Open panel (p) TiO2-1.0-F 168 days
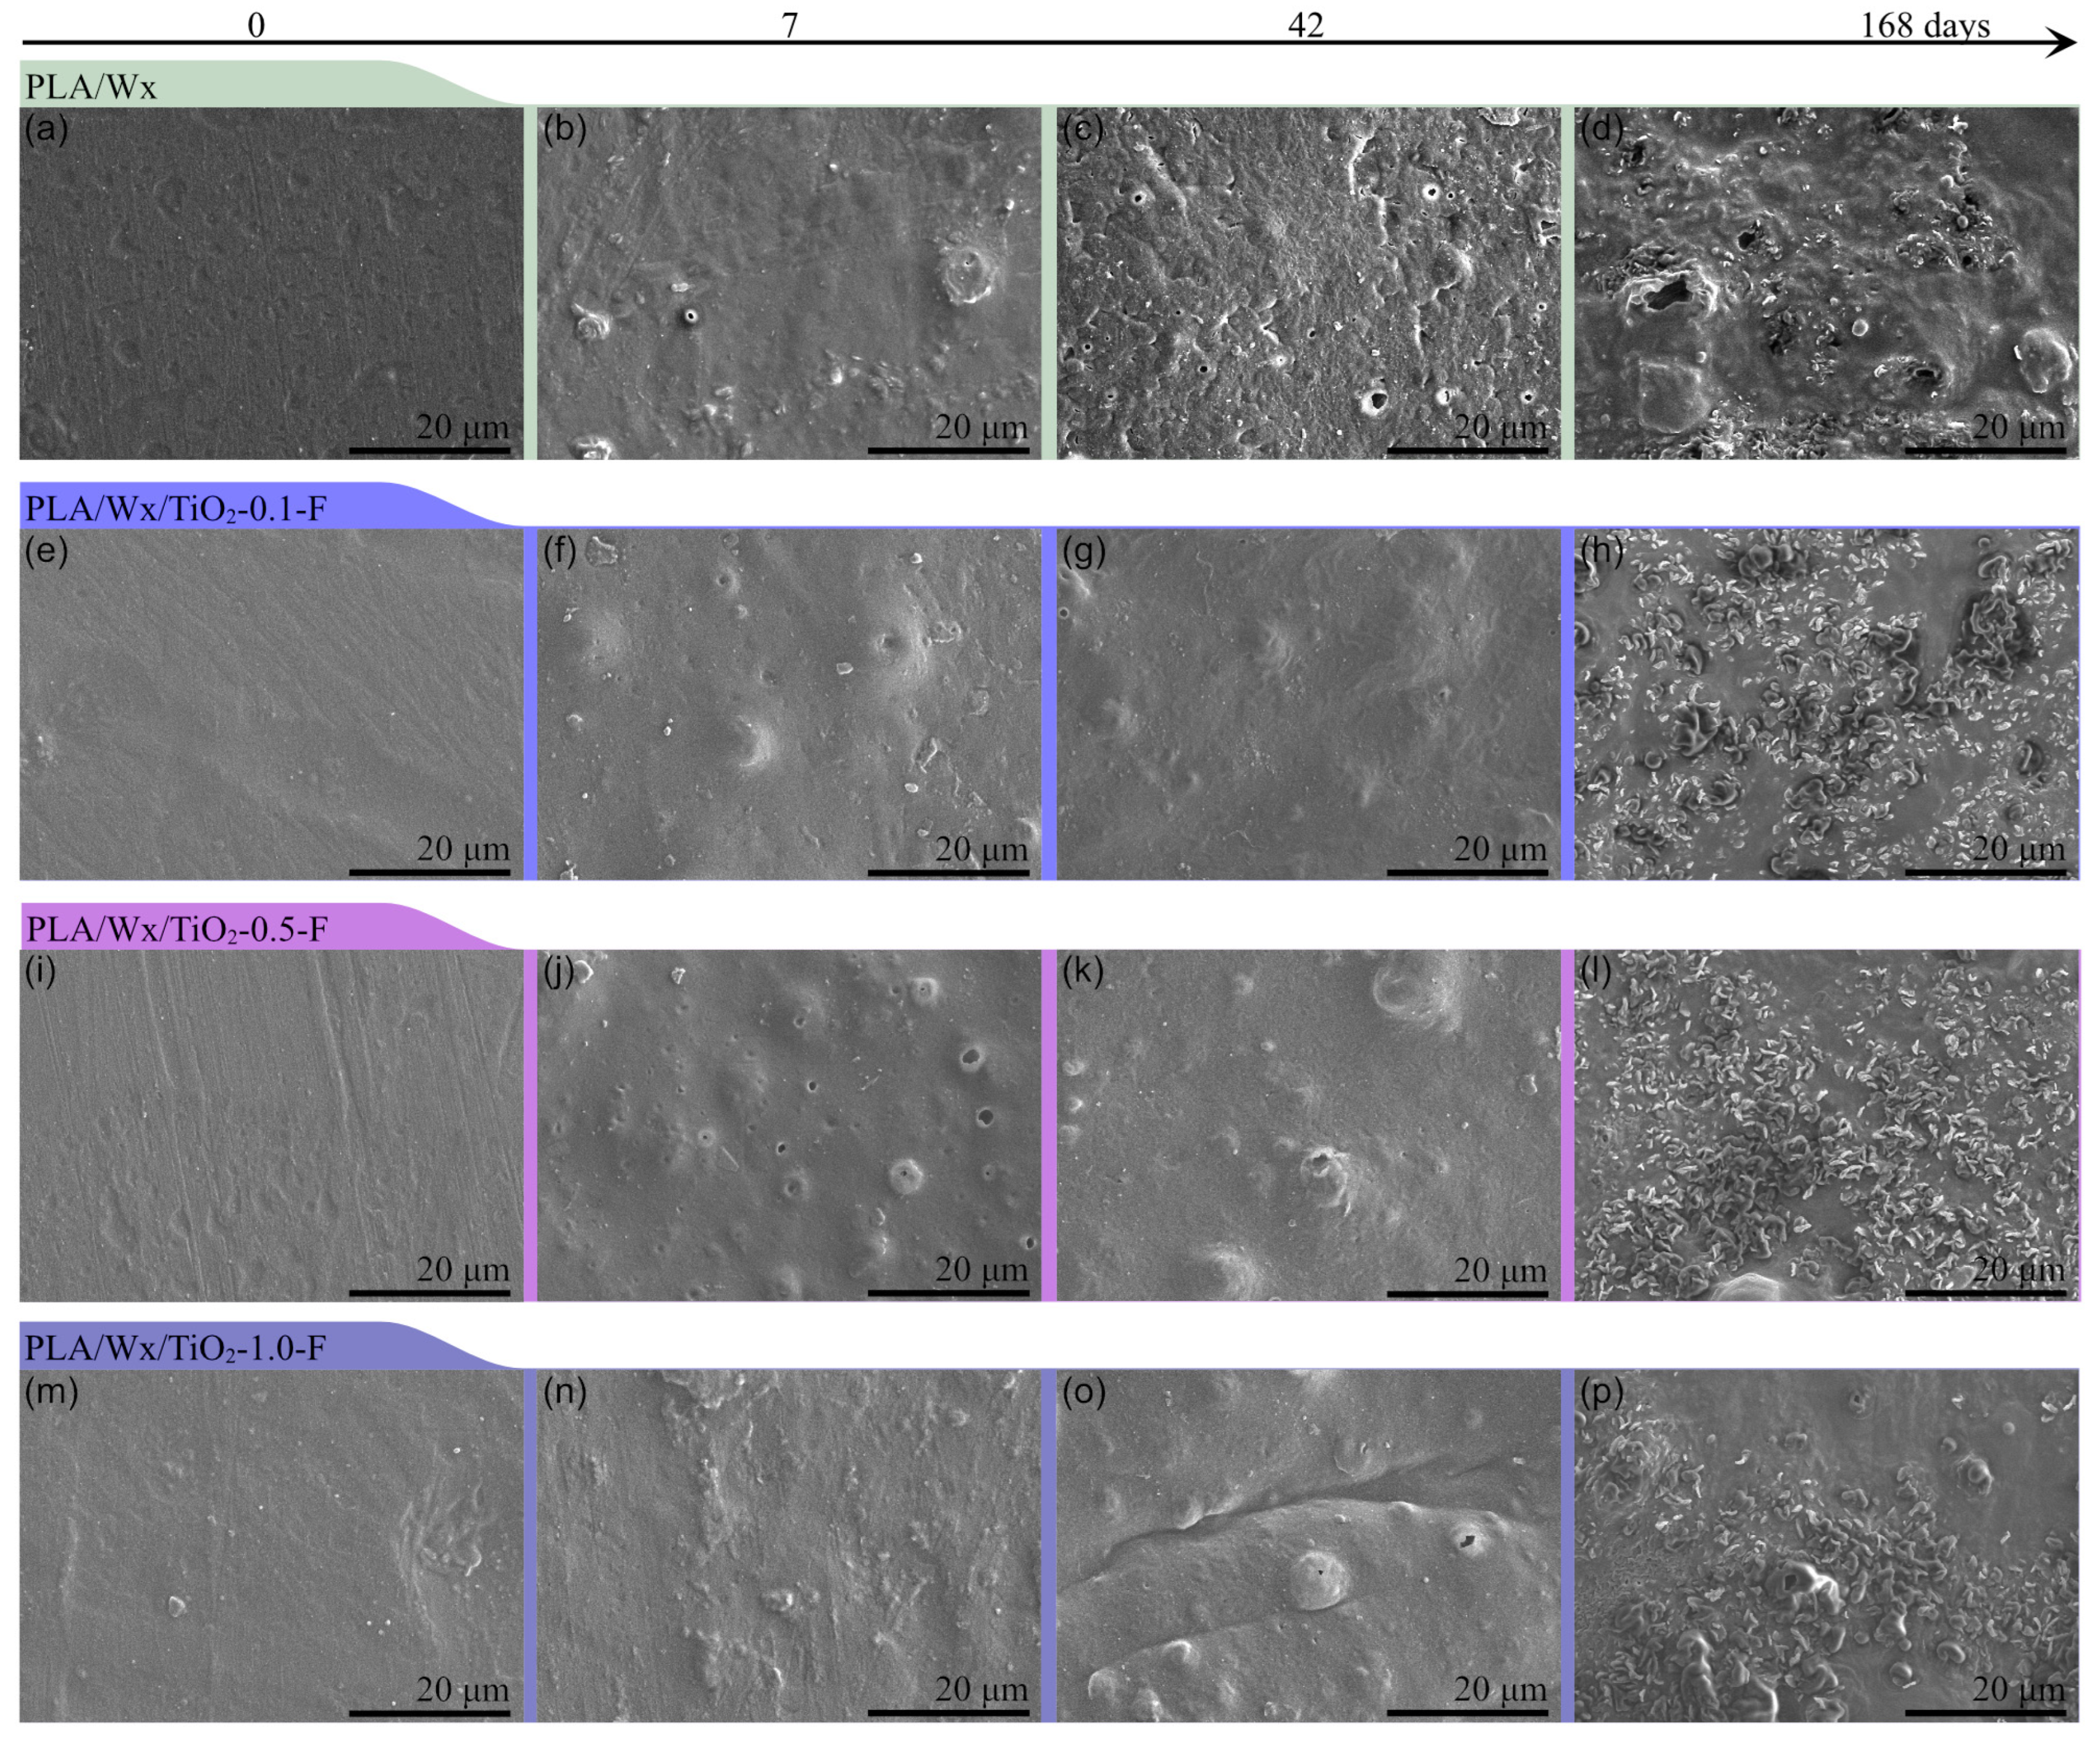2100x1745 pixels. (1826, 1545)
